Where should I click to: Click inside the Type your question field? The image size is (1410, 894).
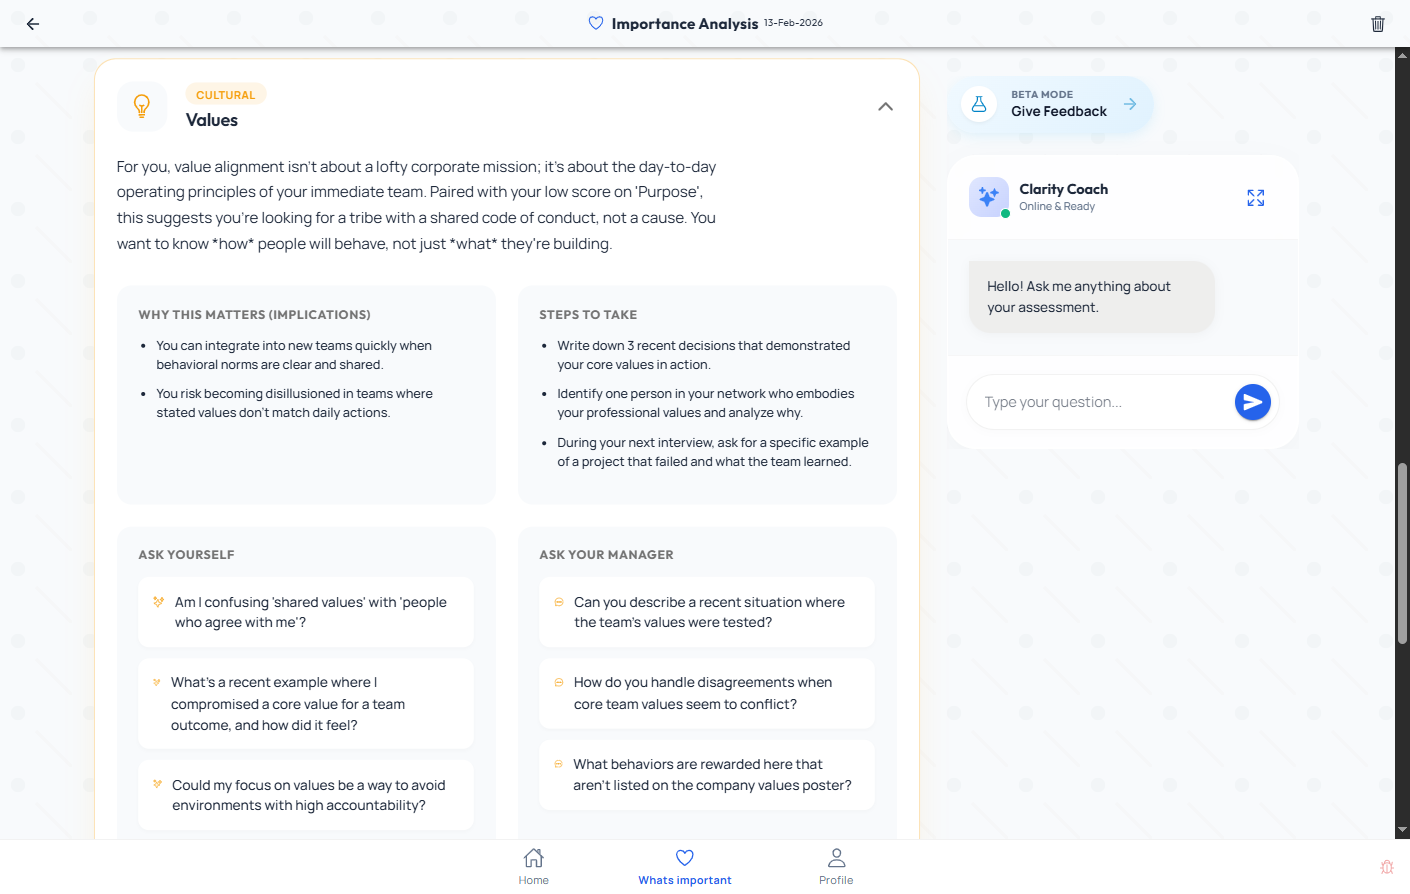coord(1090,401)
